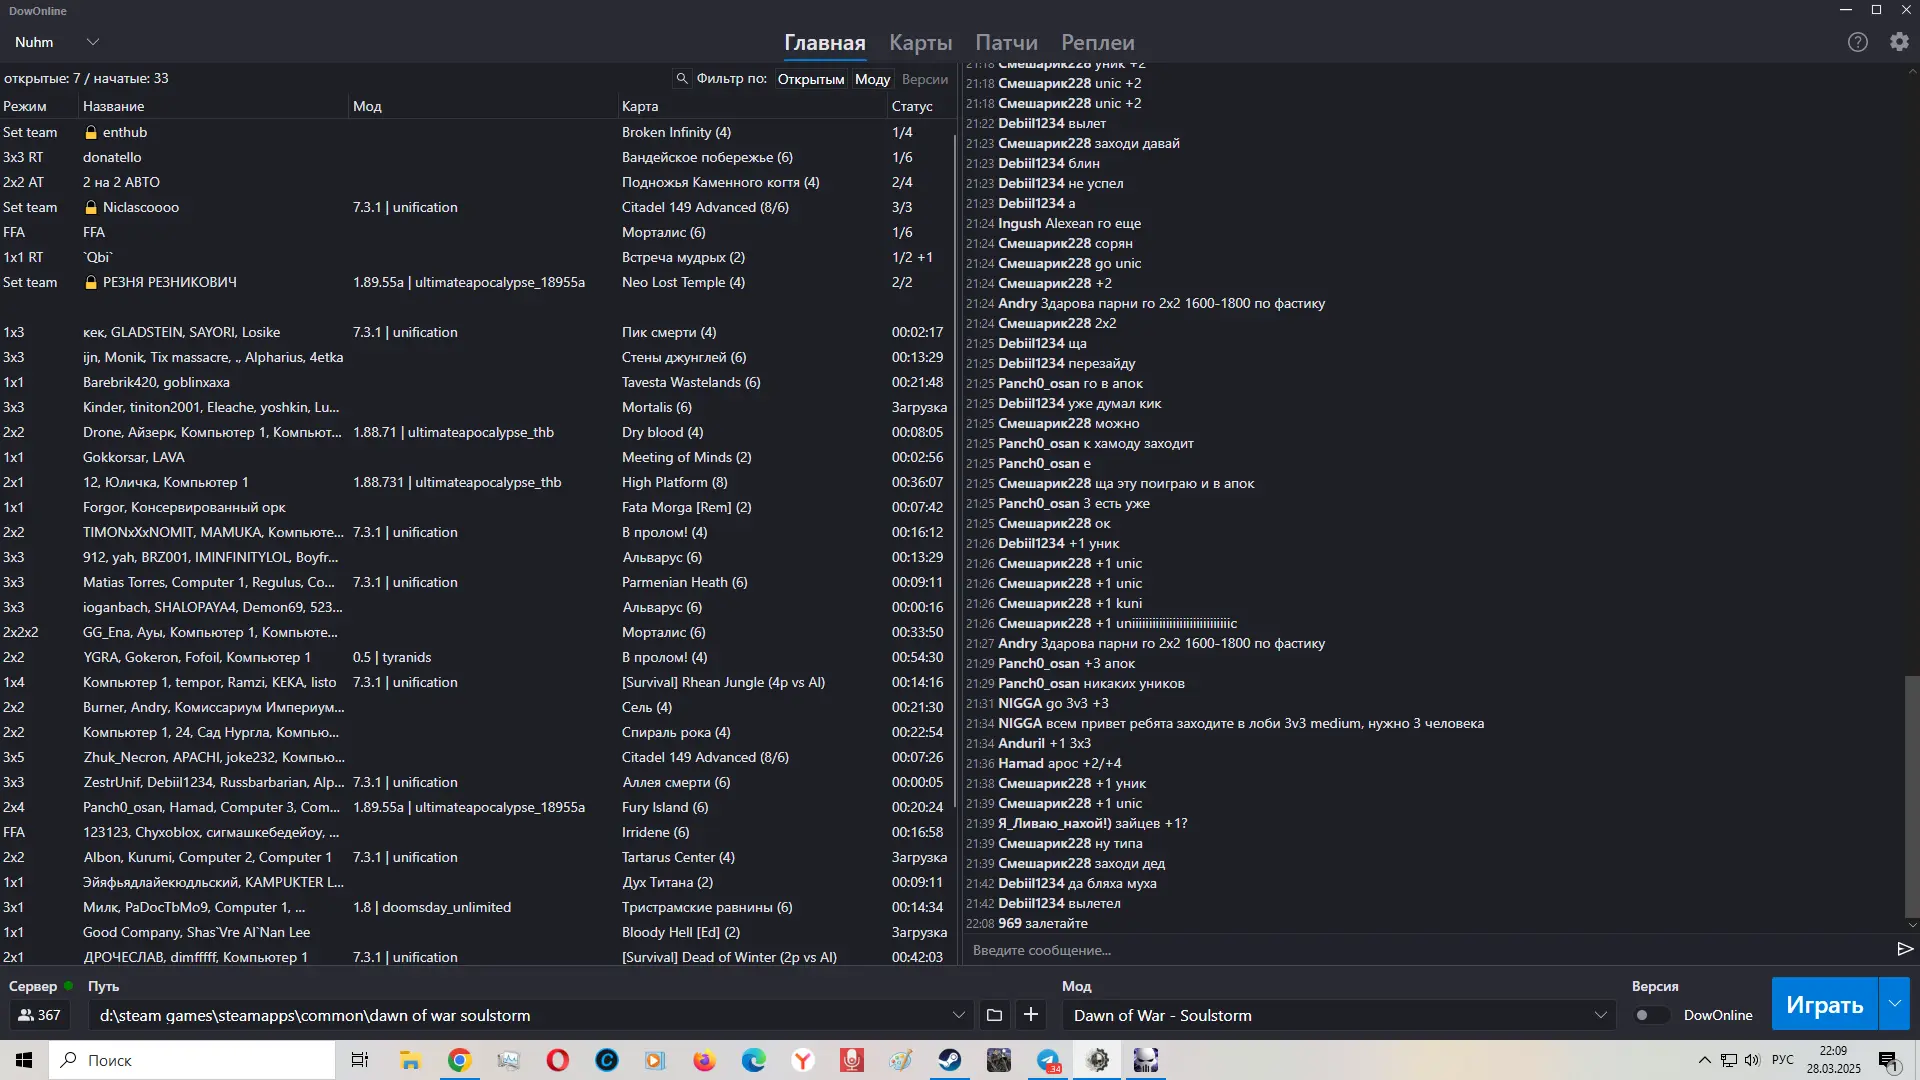The width and height of the screenshot is (1920, 1080).
Task: Select the donatello 3x3 RT lobby row
Action: (x=476, y=157)
